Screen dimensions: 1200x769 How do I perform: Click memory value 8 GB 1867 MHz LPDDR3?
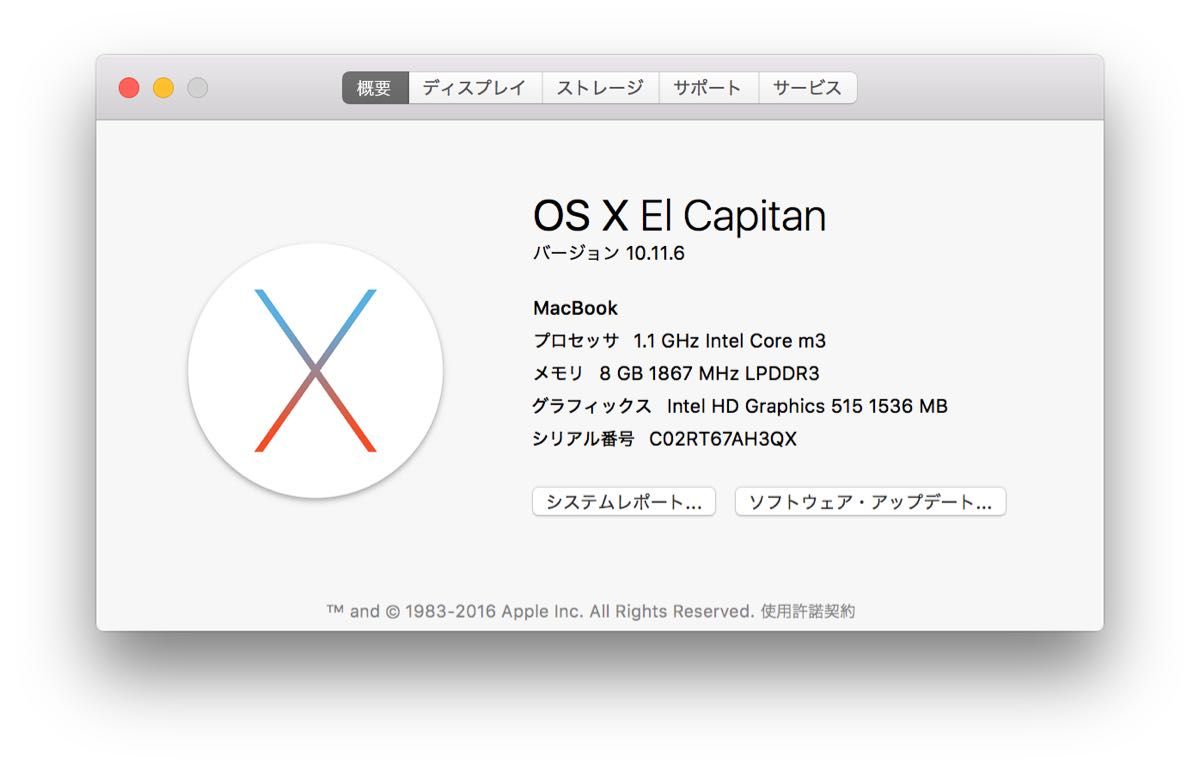click(709, 374)
